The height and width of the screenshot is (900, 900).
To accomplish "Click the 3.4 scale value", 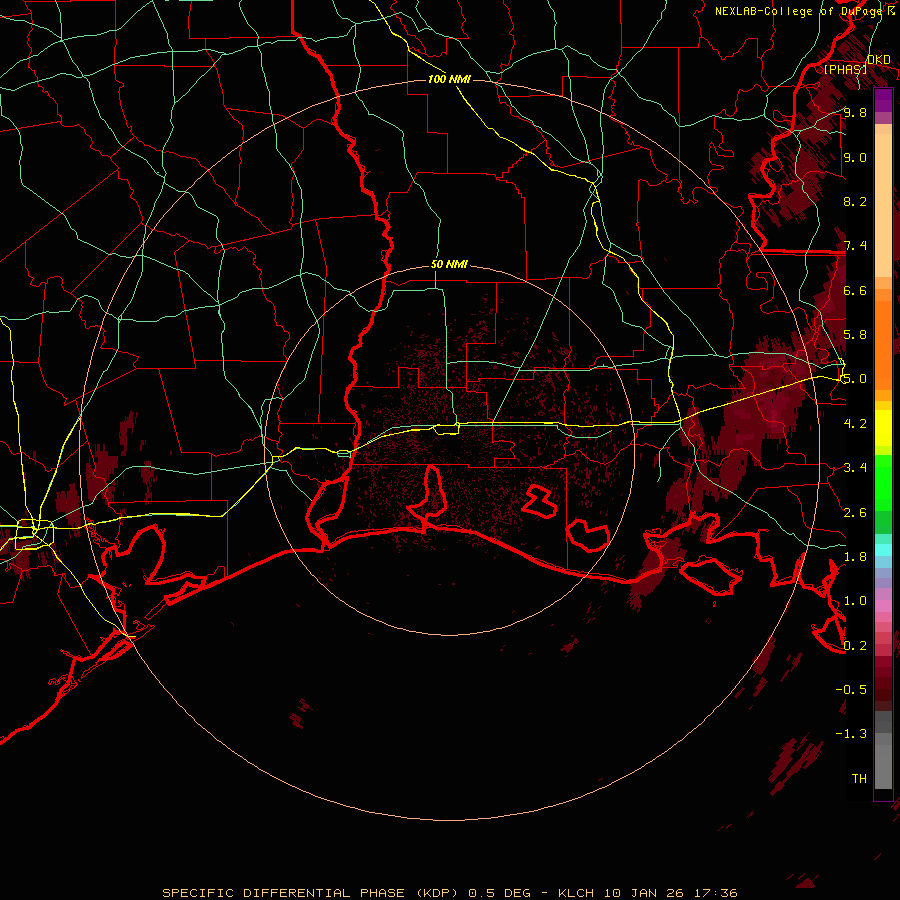I will 855,468.
